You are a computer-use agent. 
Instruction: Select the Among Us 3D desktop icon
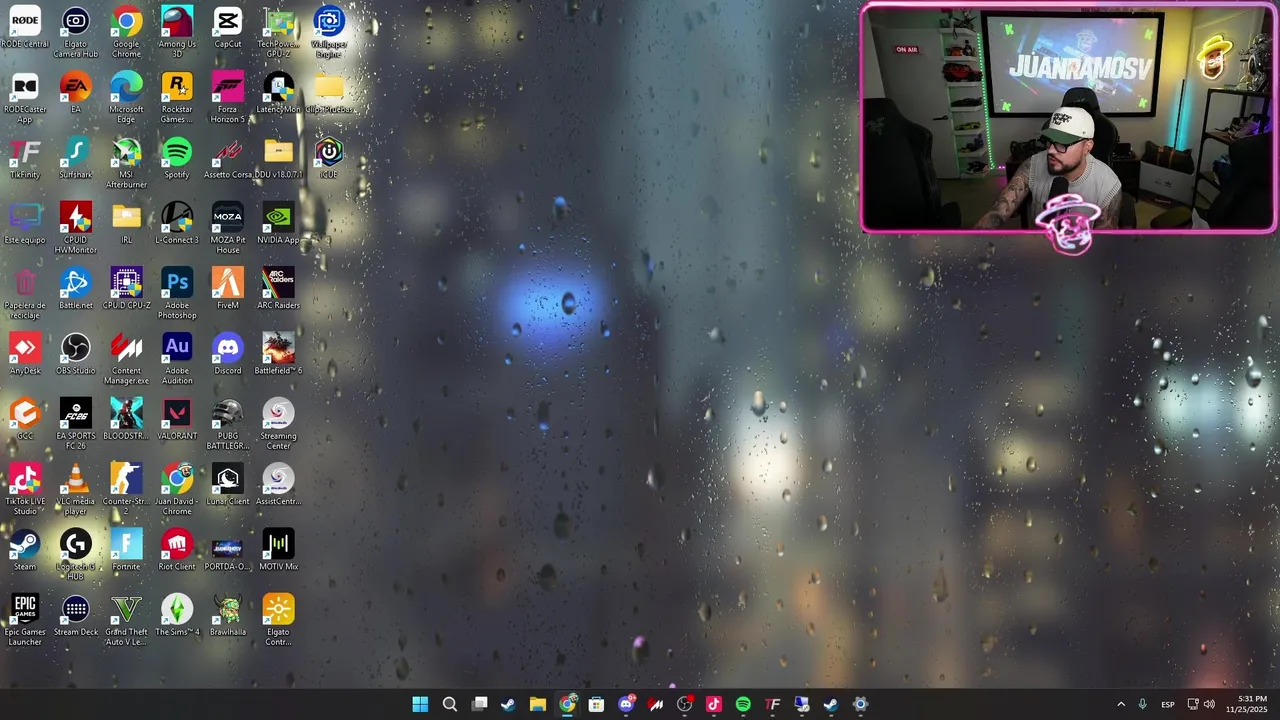(177, 32)
